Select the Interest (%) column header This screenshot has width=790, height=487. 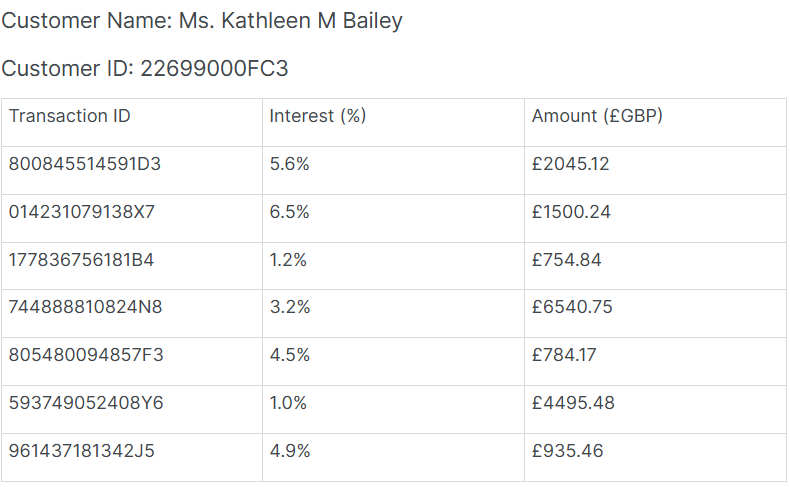318,116
